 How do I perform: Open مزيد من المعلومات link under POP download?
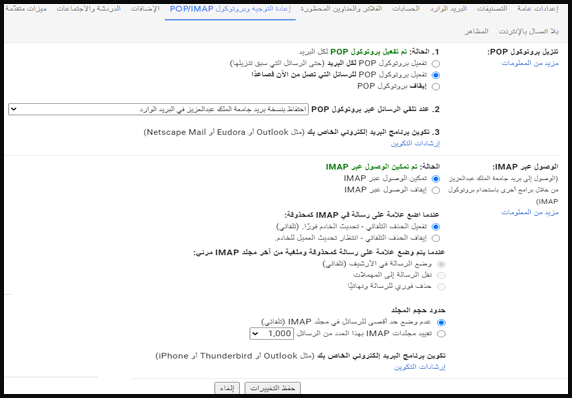[x=530, y=63]
